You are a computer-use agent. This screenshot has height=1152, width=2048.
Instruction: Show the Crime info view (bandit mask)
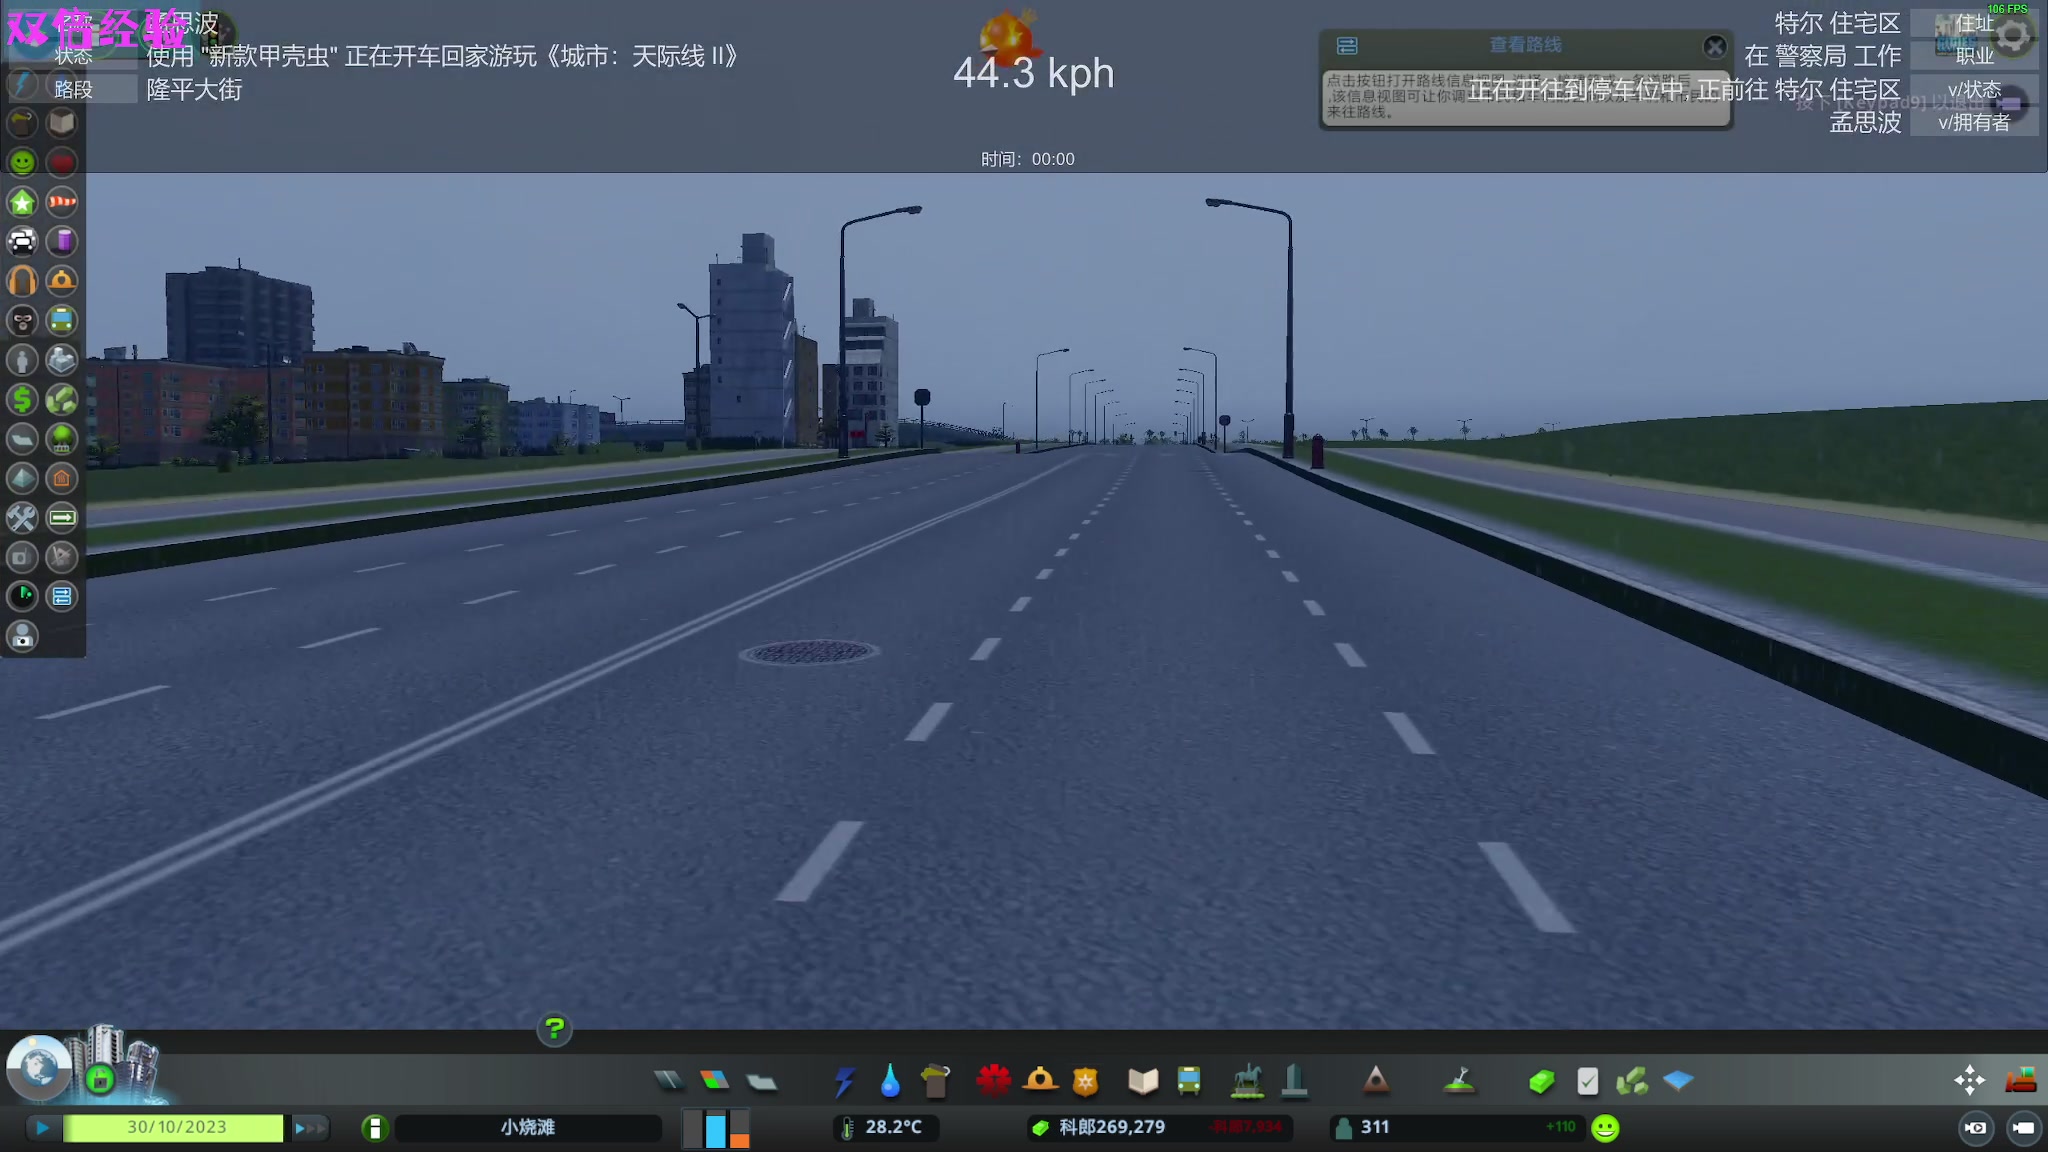pos(22,320)
